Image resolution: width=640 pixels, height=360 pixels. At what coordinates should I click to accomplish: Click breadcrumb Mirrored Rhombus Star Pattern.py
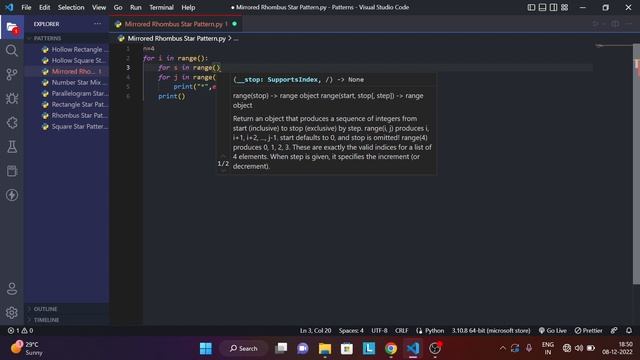pos(176,38)
